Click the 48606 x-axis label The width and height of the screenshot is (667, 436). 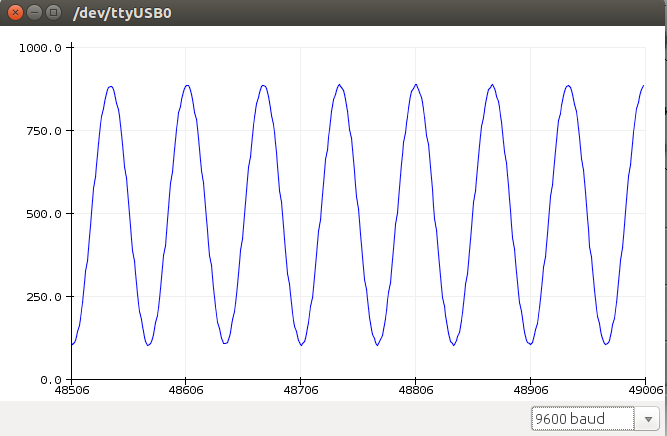pos(186,390)
